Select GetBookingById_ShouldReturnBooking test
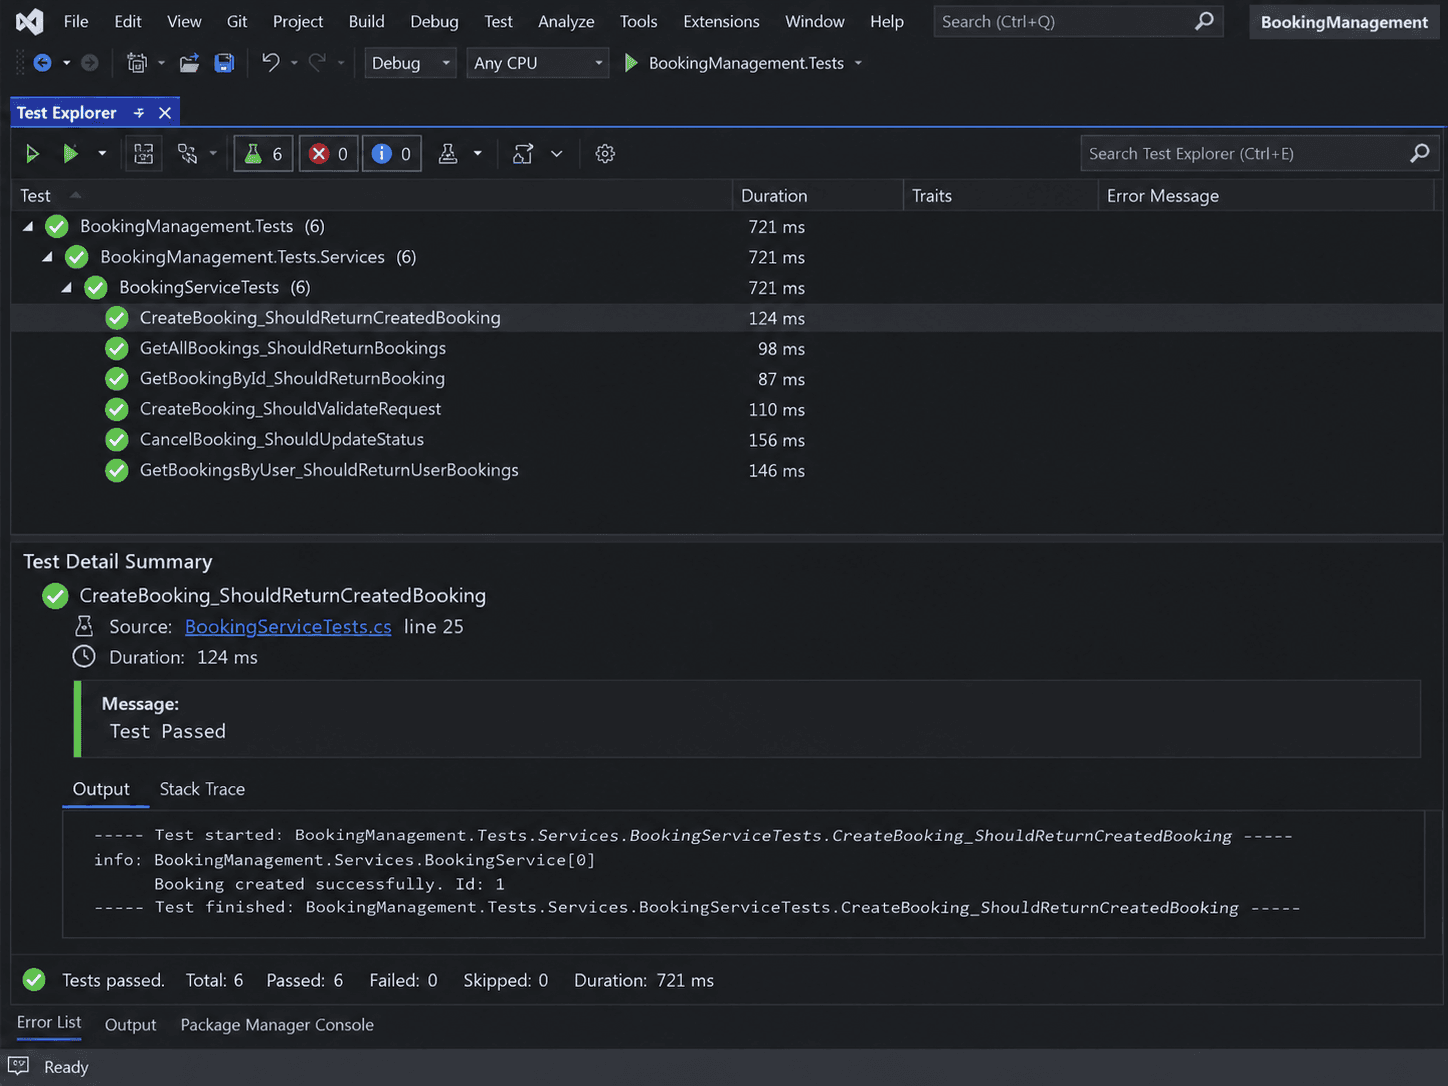This screenshot has height=1086, width=1448. pos(292,378)
